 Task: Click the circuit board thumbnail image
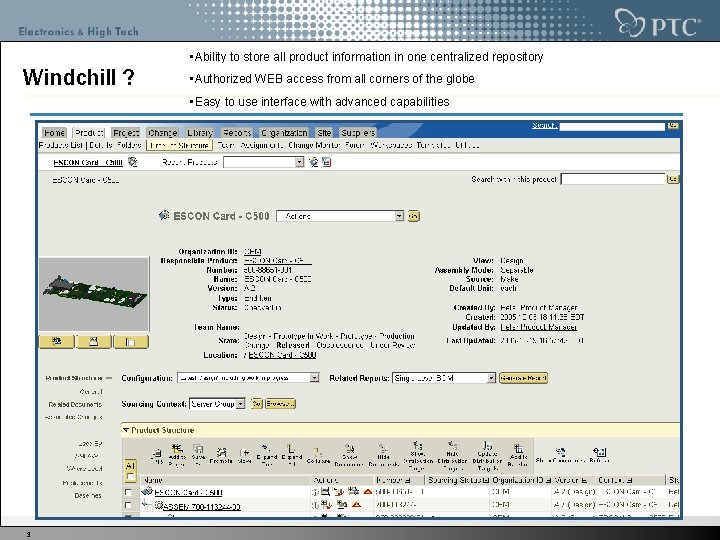[94, 294]
